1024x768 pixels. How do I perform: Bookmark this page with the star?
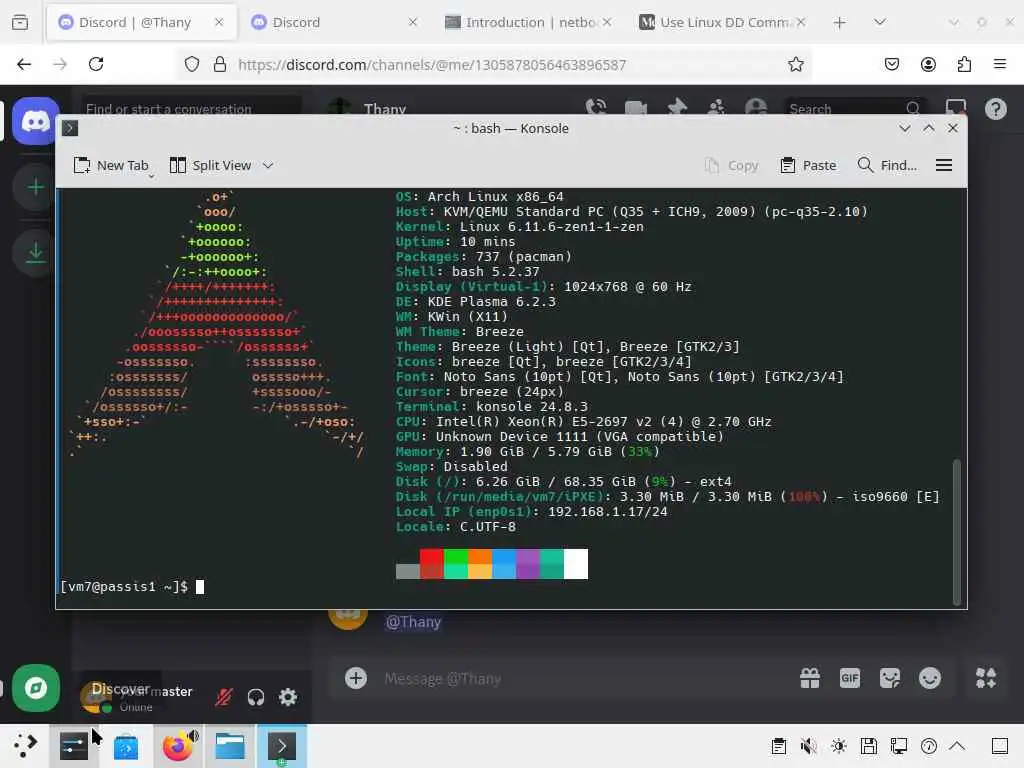pyautogui.click(x=795, y=64)
